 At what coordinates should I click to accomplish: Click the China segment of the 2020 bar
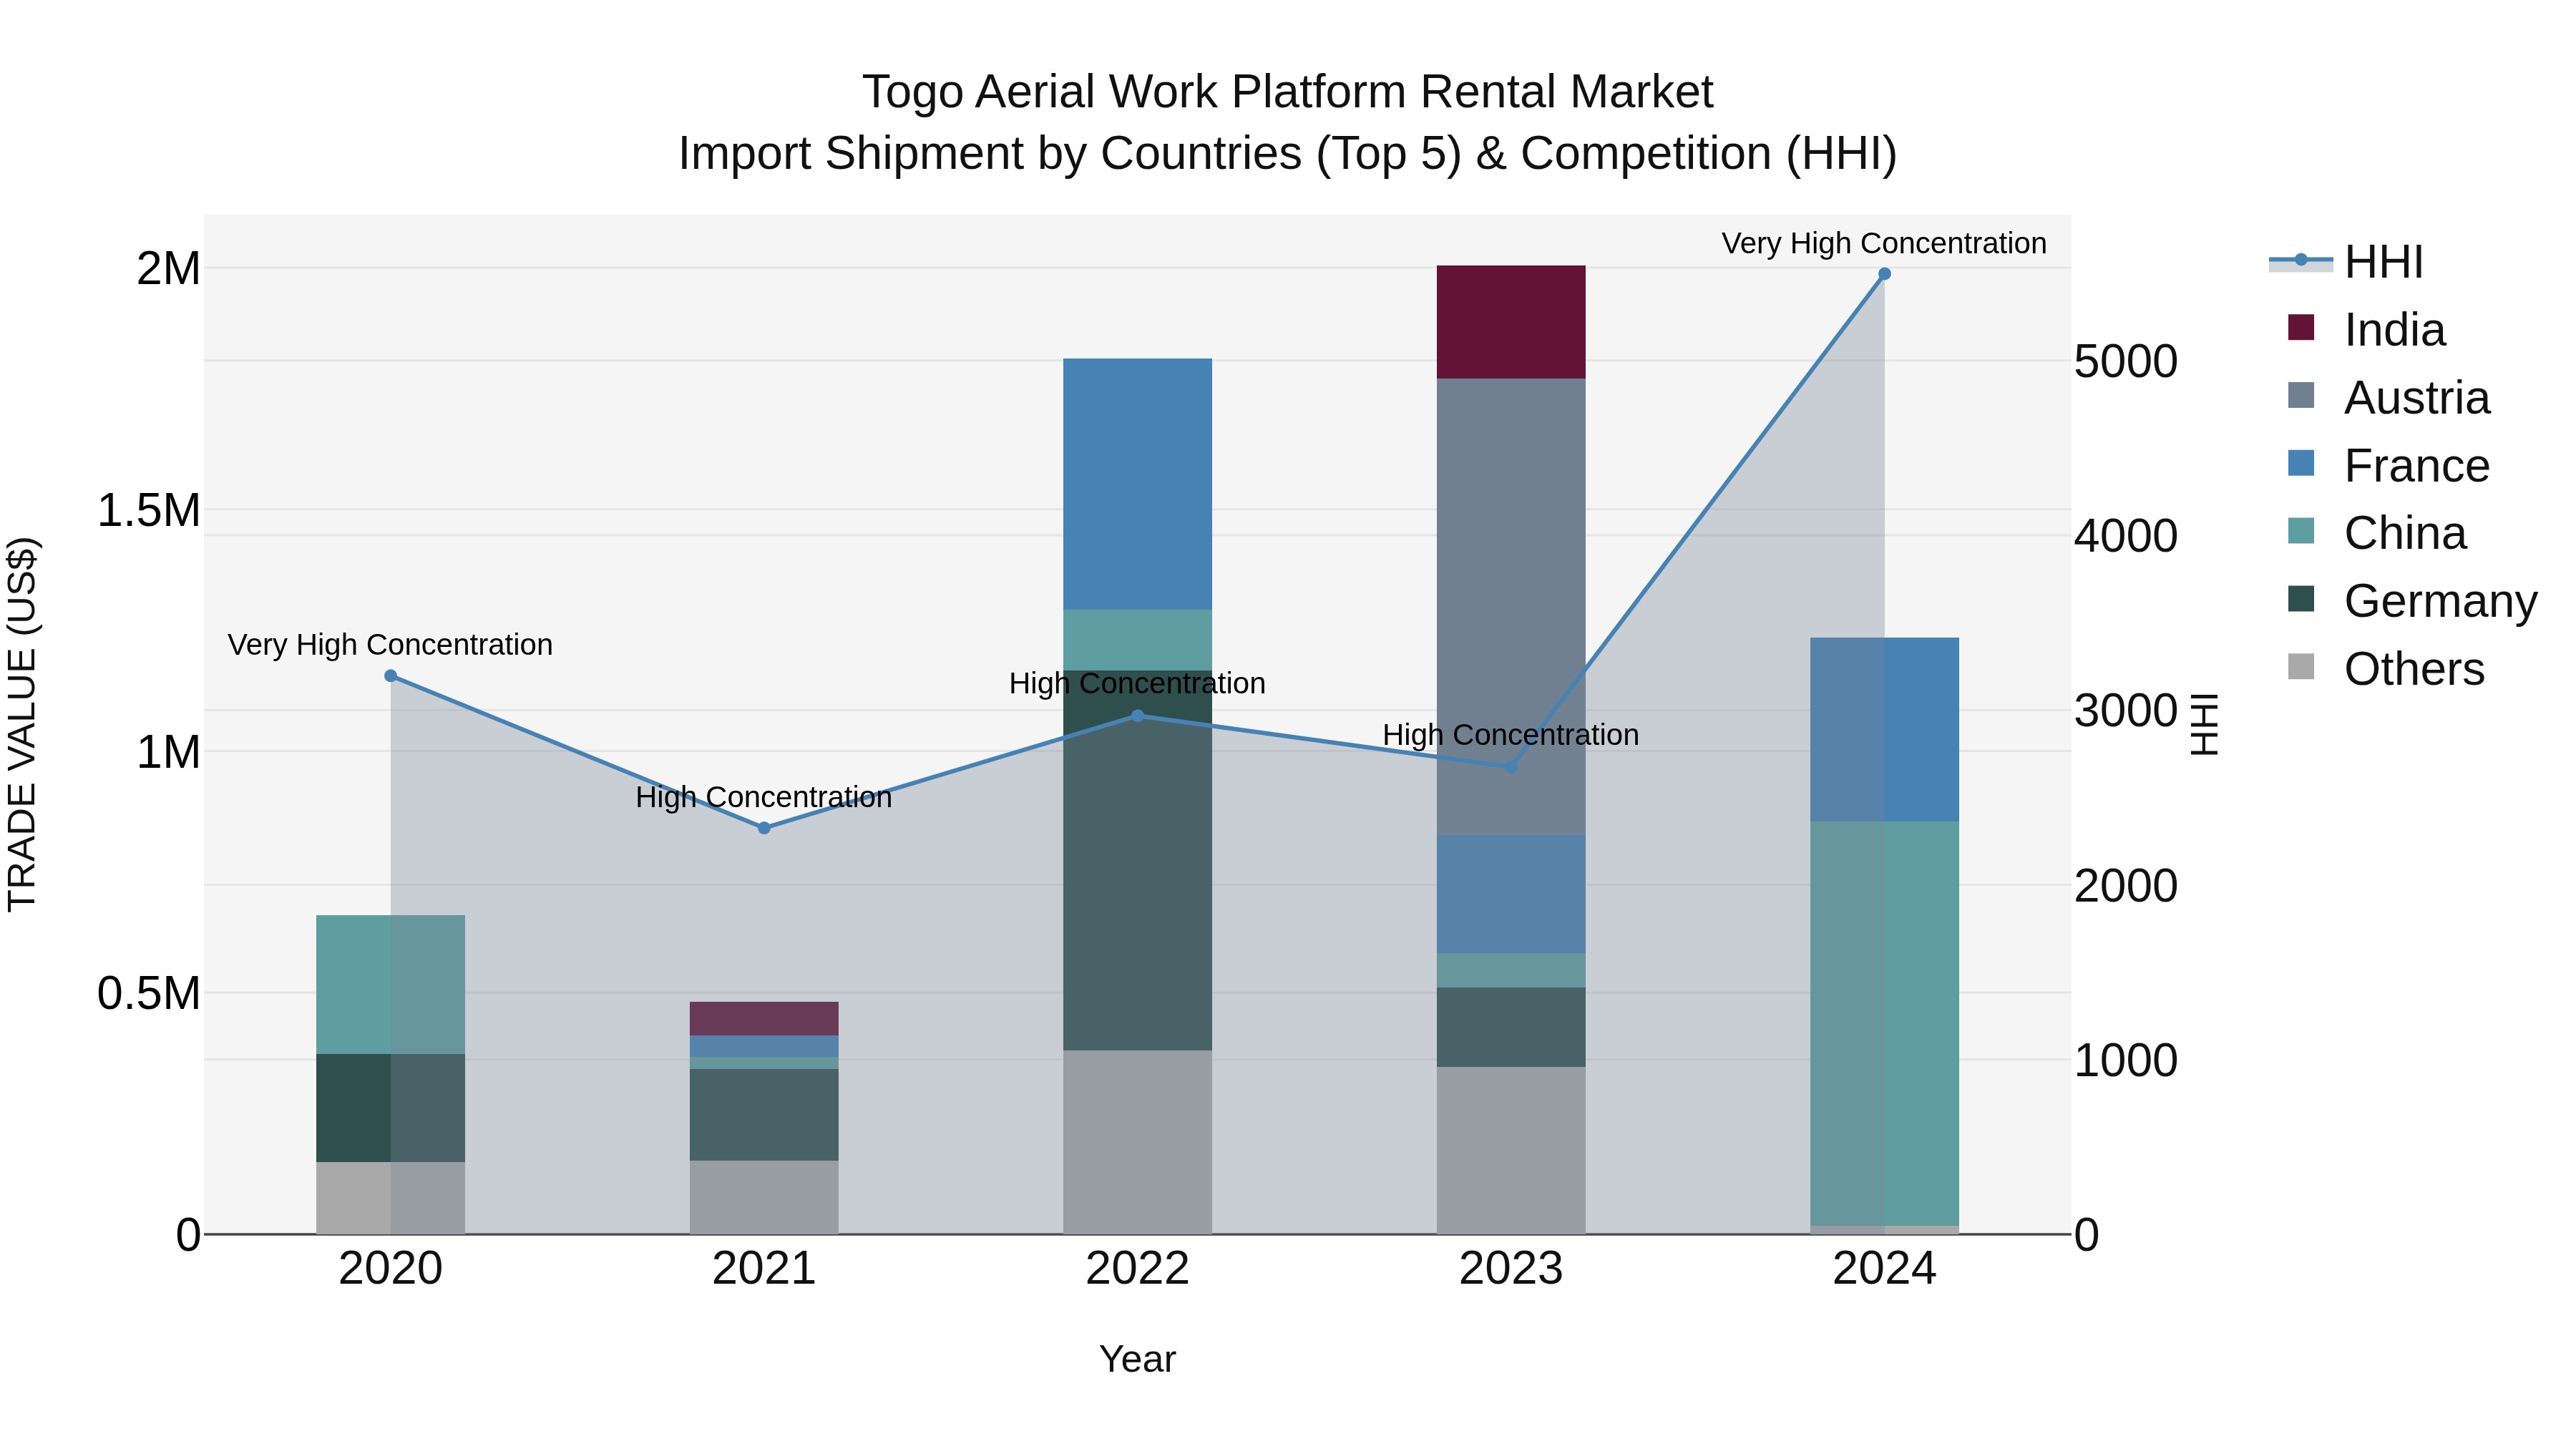click(391, 985)
